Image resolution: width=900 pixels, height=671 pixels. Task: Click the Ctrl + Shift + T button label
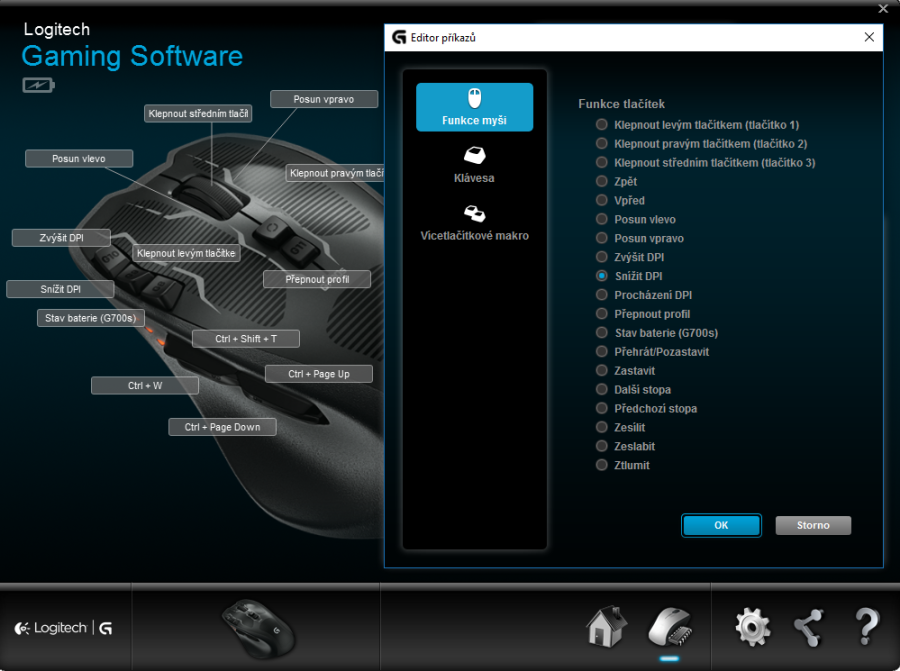[x=246, y=339]
